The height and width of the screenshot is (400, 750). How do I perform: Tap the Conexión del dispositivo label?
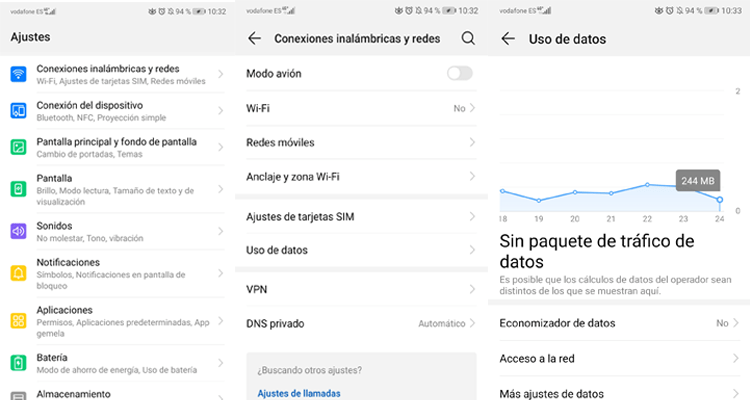click(89, 105)
